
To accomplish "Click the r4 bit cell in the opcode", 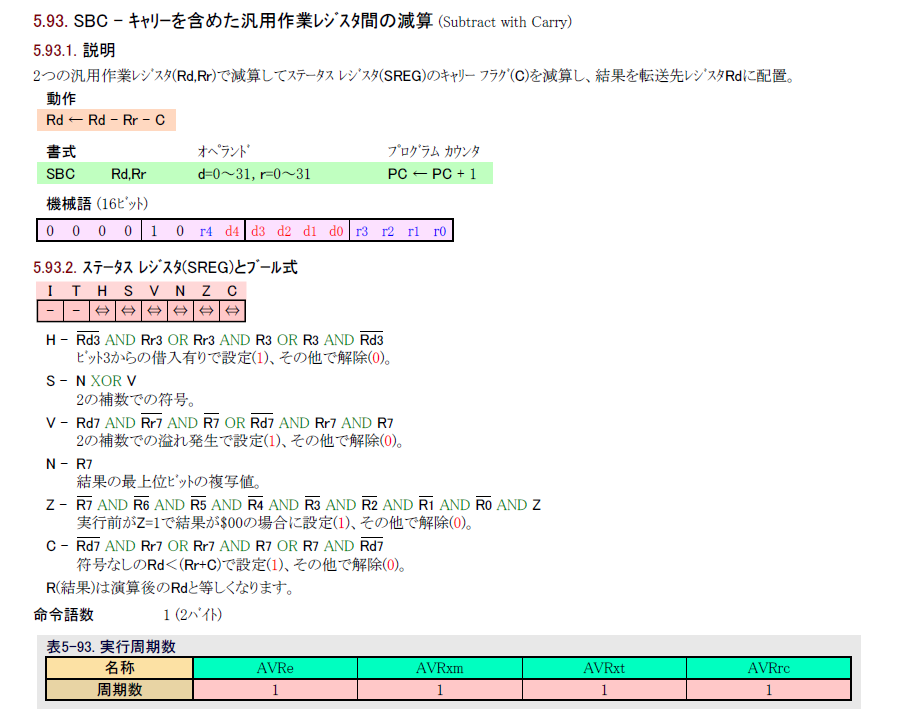I will click(206, 231).
